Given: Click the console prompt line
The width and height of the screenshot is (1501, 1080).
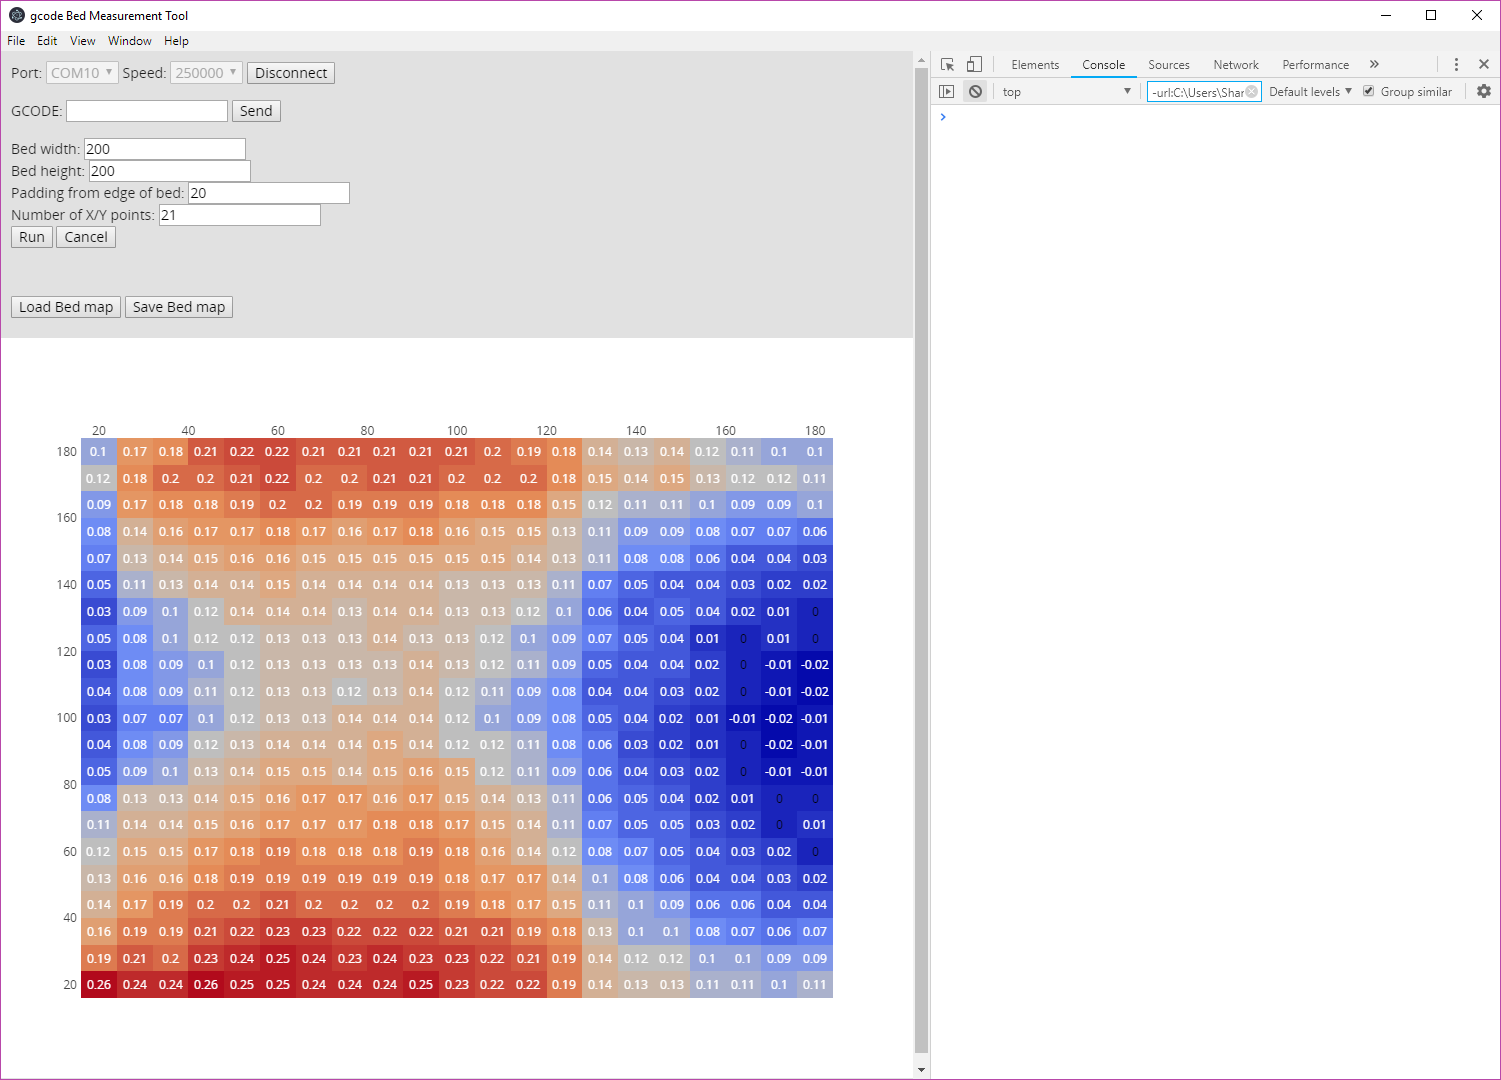Looking at the screenshot, I should (1215, 117).
